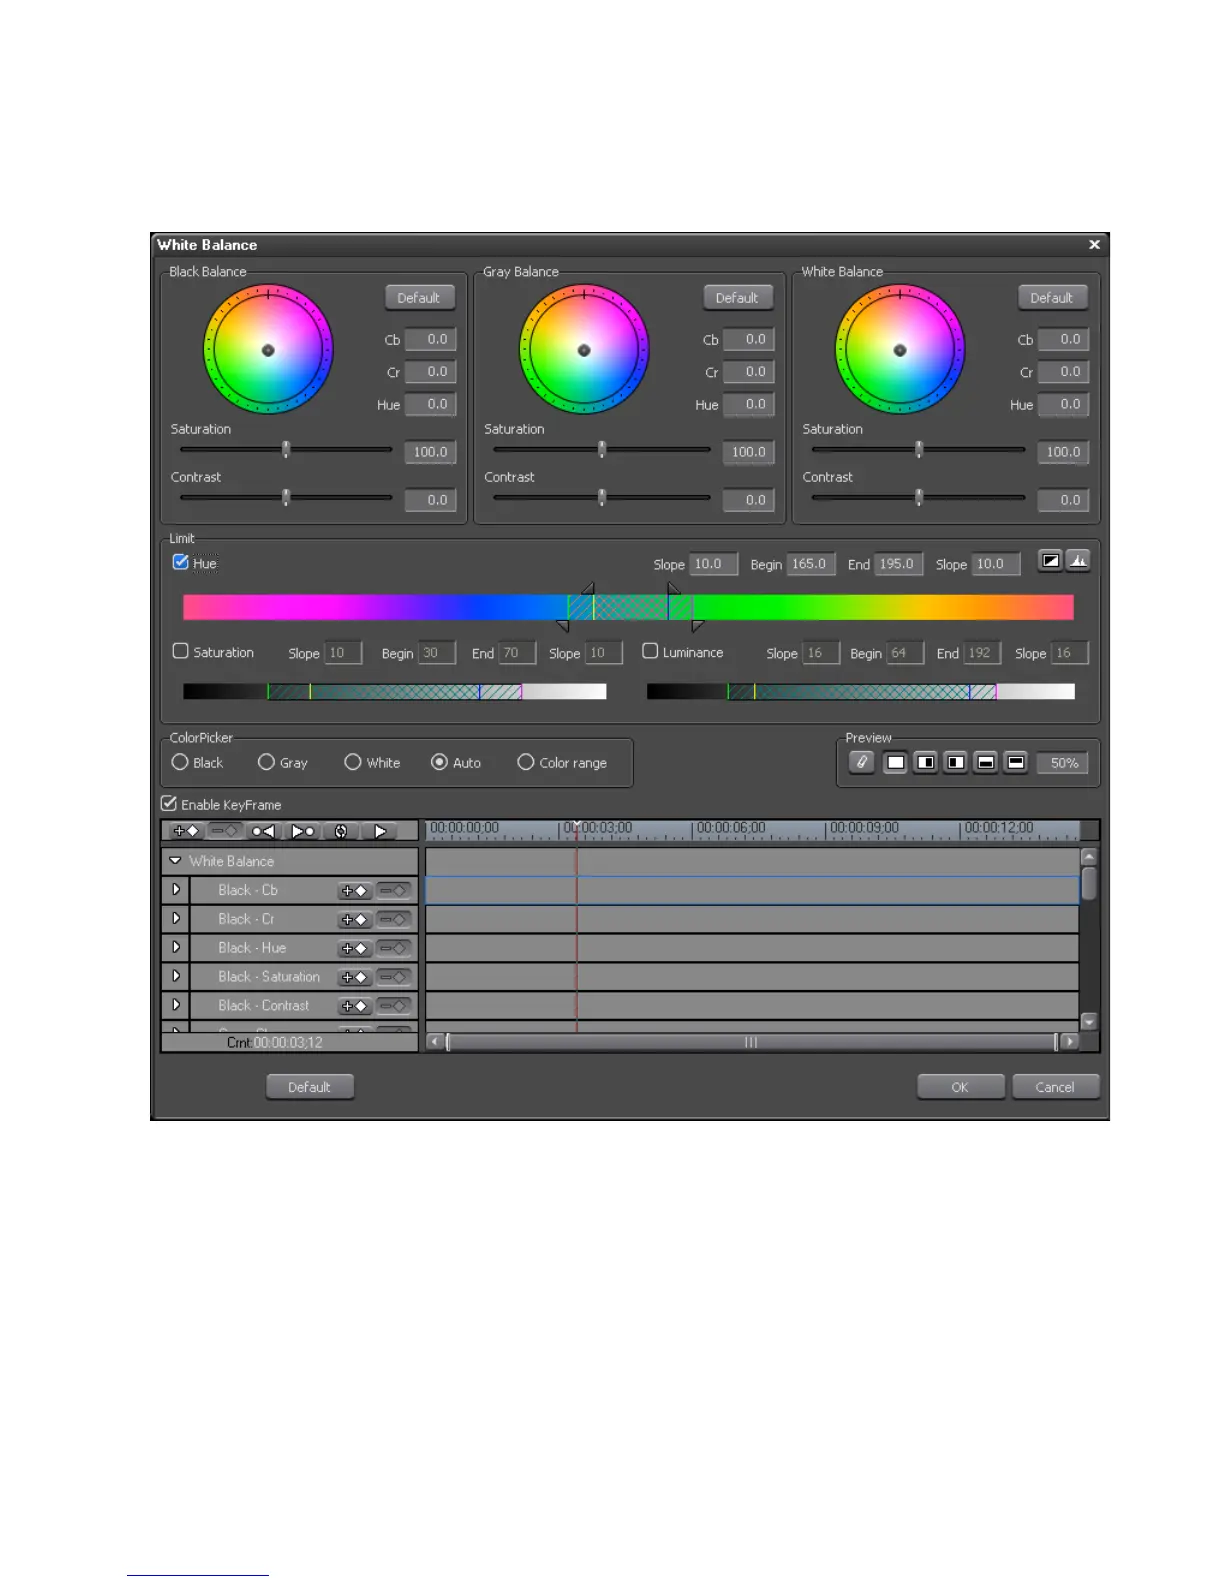Click the timeline vertical scrollbar down arrow

click(x=1089, y=1022)
